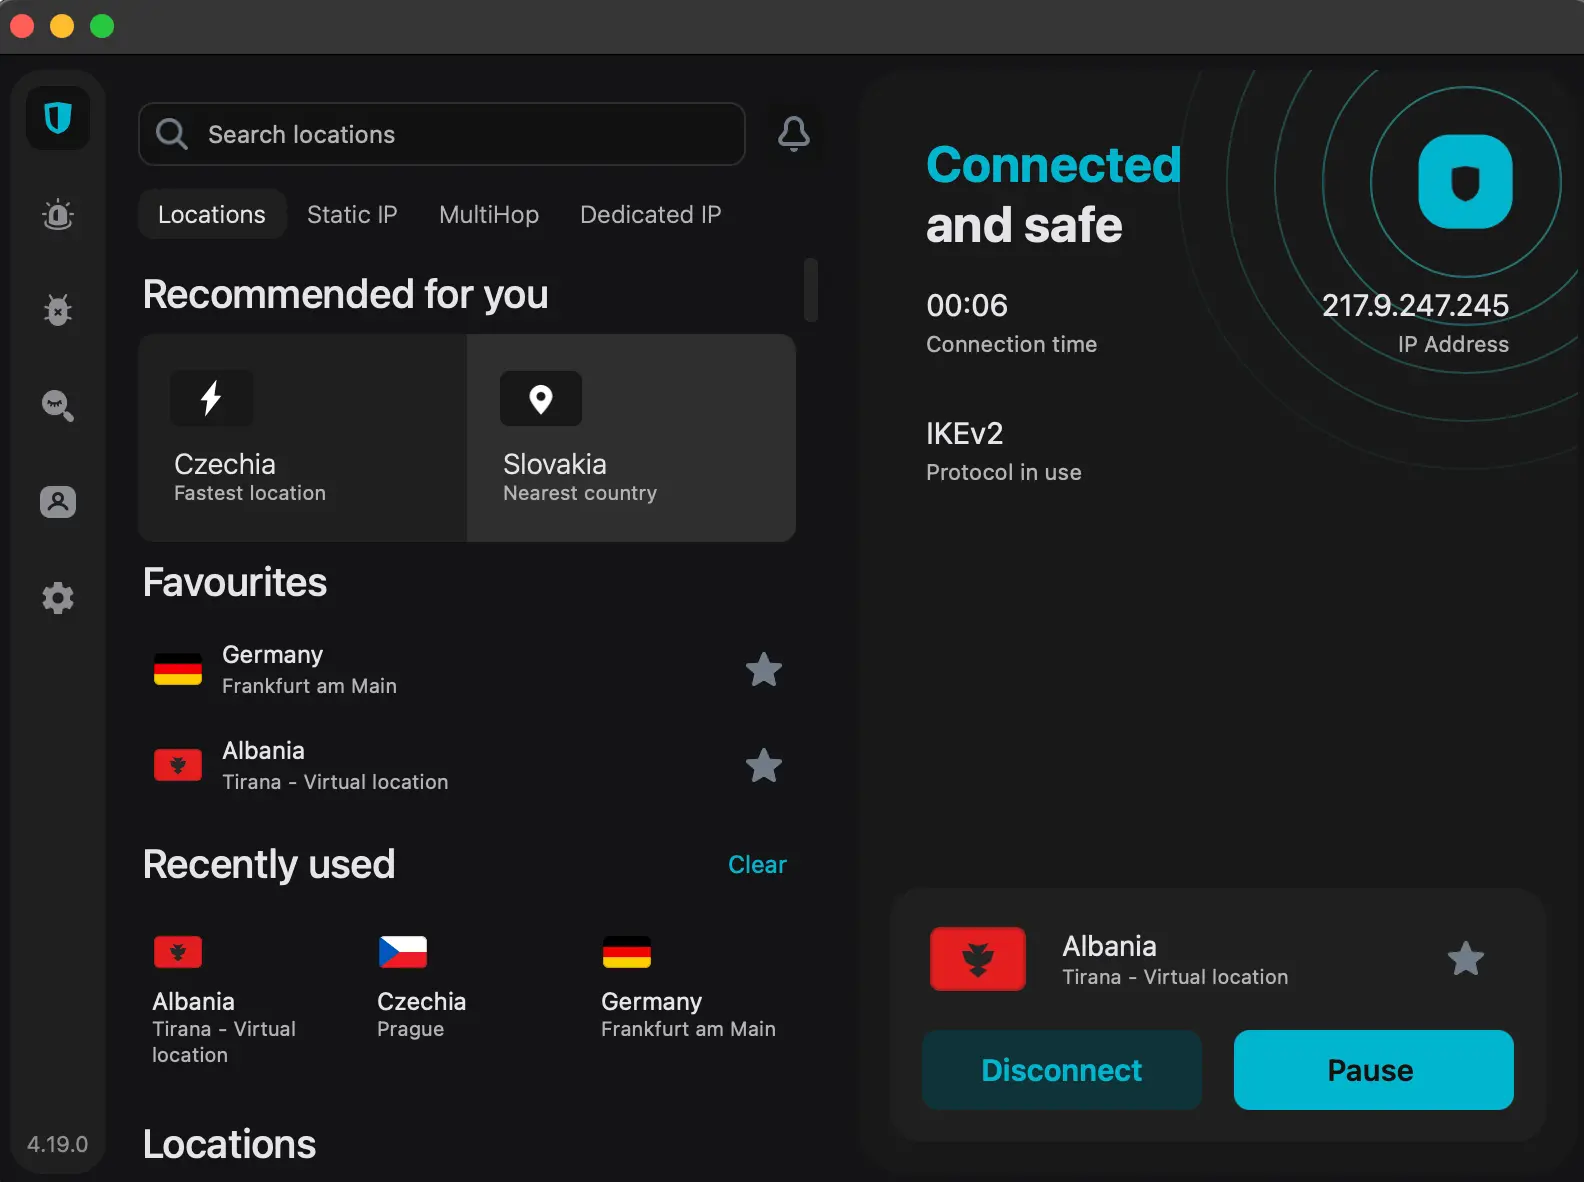The width and height of the screenshot is (1584, 1182).
Task: Toggle favourite star for Germany Frankfurt
Action: [x=764, y=670]
